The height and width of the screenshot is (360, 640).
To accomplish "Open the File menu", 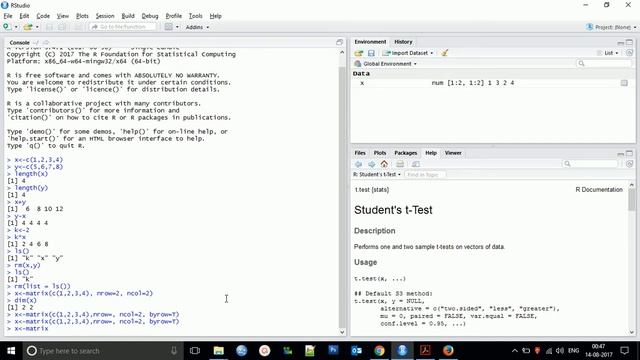I will click(x=8, y=16).
